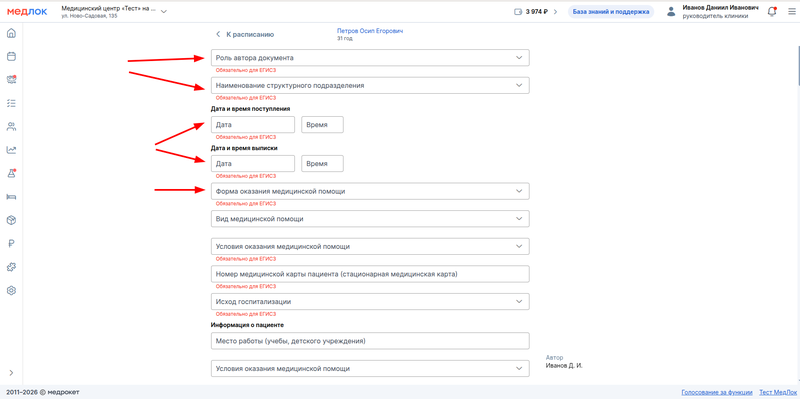Go back via К расписанию
Image resolution: width=800 pixels, height=399 pixels.
click(245, 34)
